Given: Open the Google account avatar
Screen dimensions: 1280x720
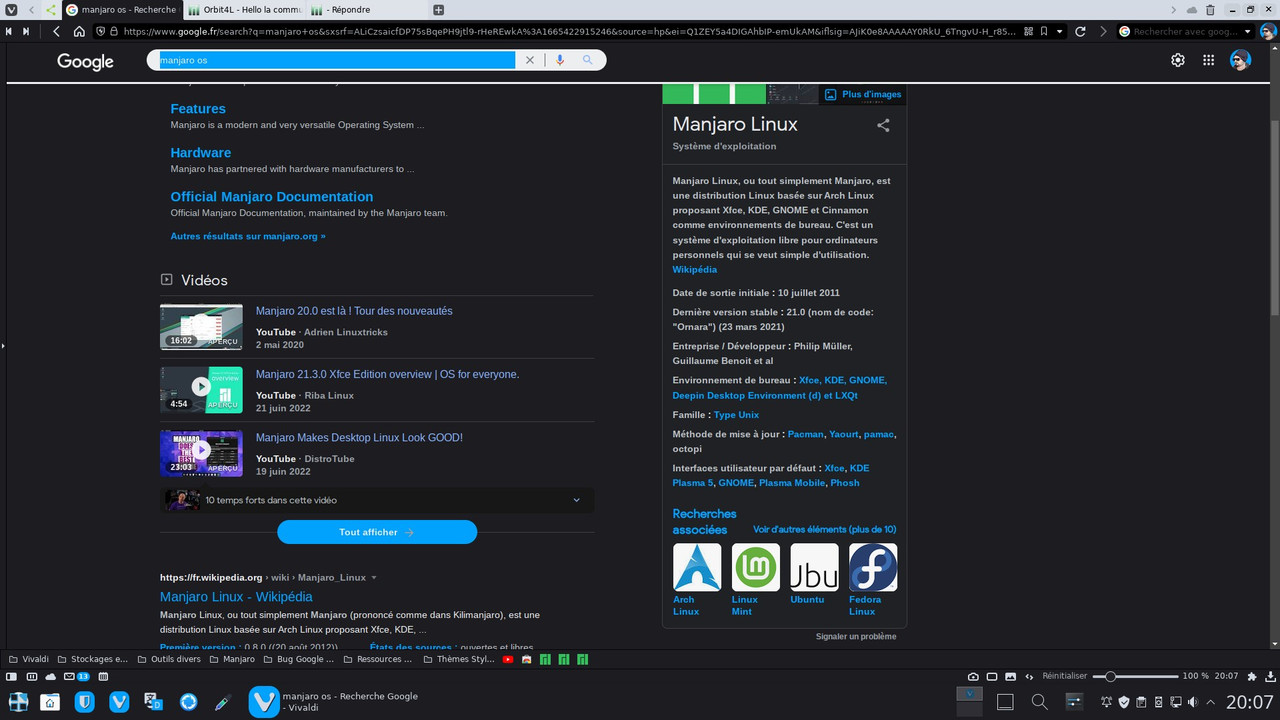Looking at the screenshot, I should click(x=1240, y=60).
